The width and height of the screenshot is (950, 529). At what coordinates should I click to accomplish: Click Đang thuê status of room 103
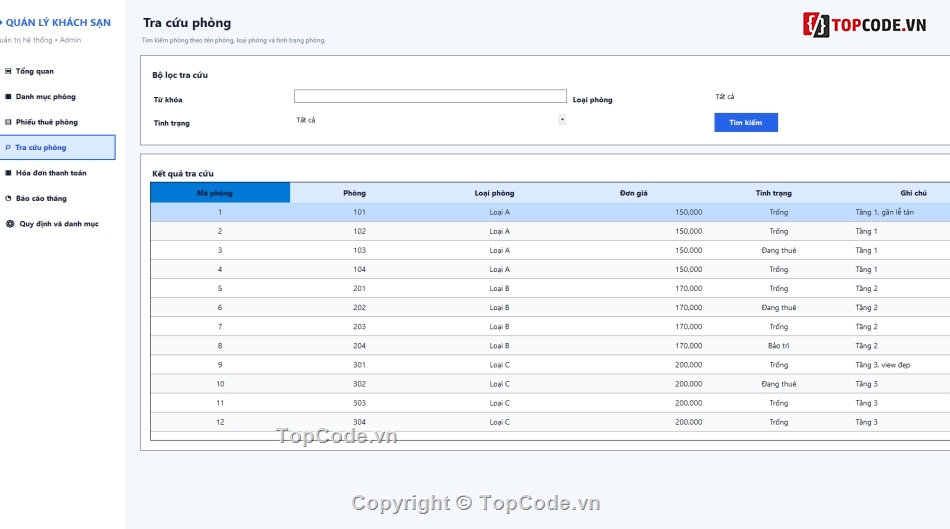coord(779,250)
